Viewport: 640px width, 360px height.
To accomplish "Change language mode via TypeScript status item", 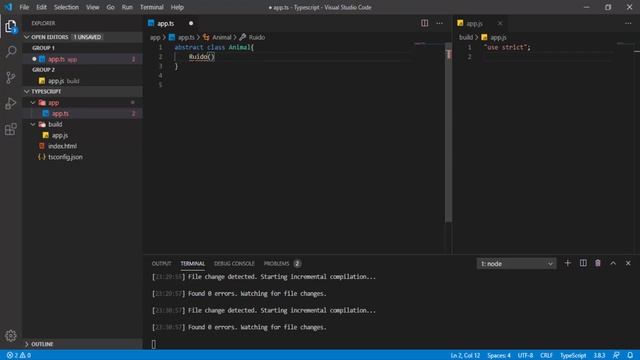I will [x=573, y=355].
